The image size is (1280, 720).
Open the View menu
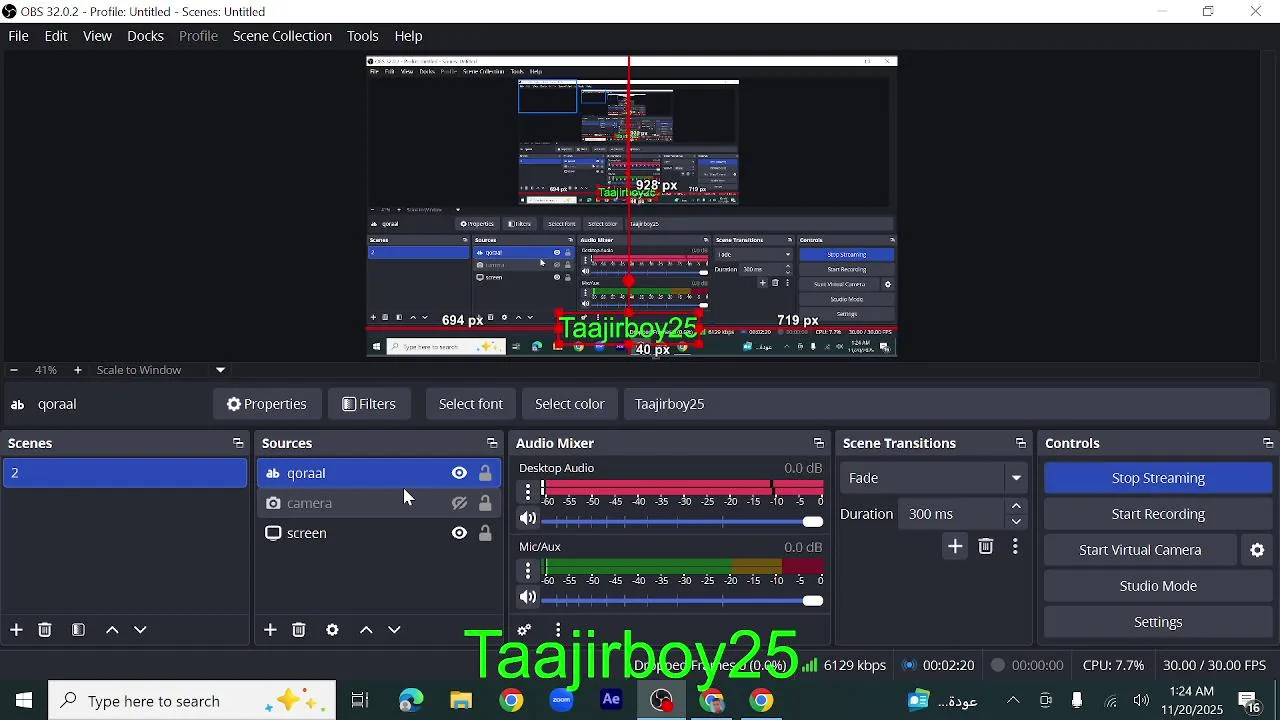[97, 36]
